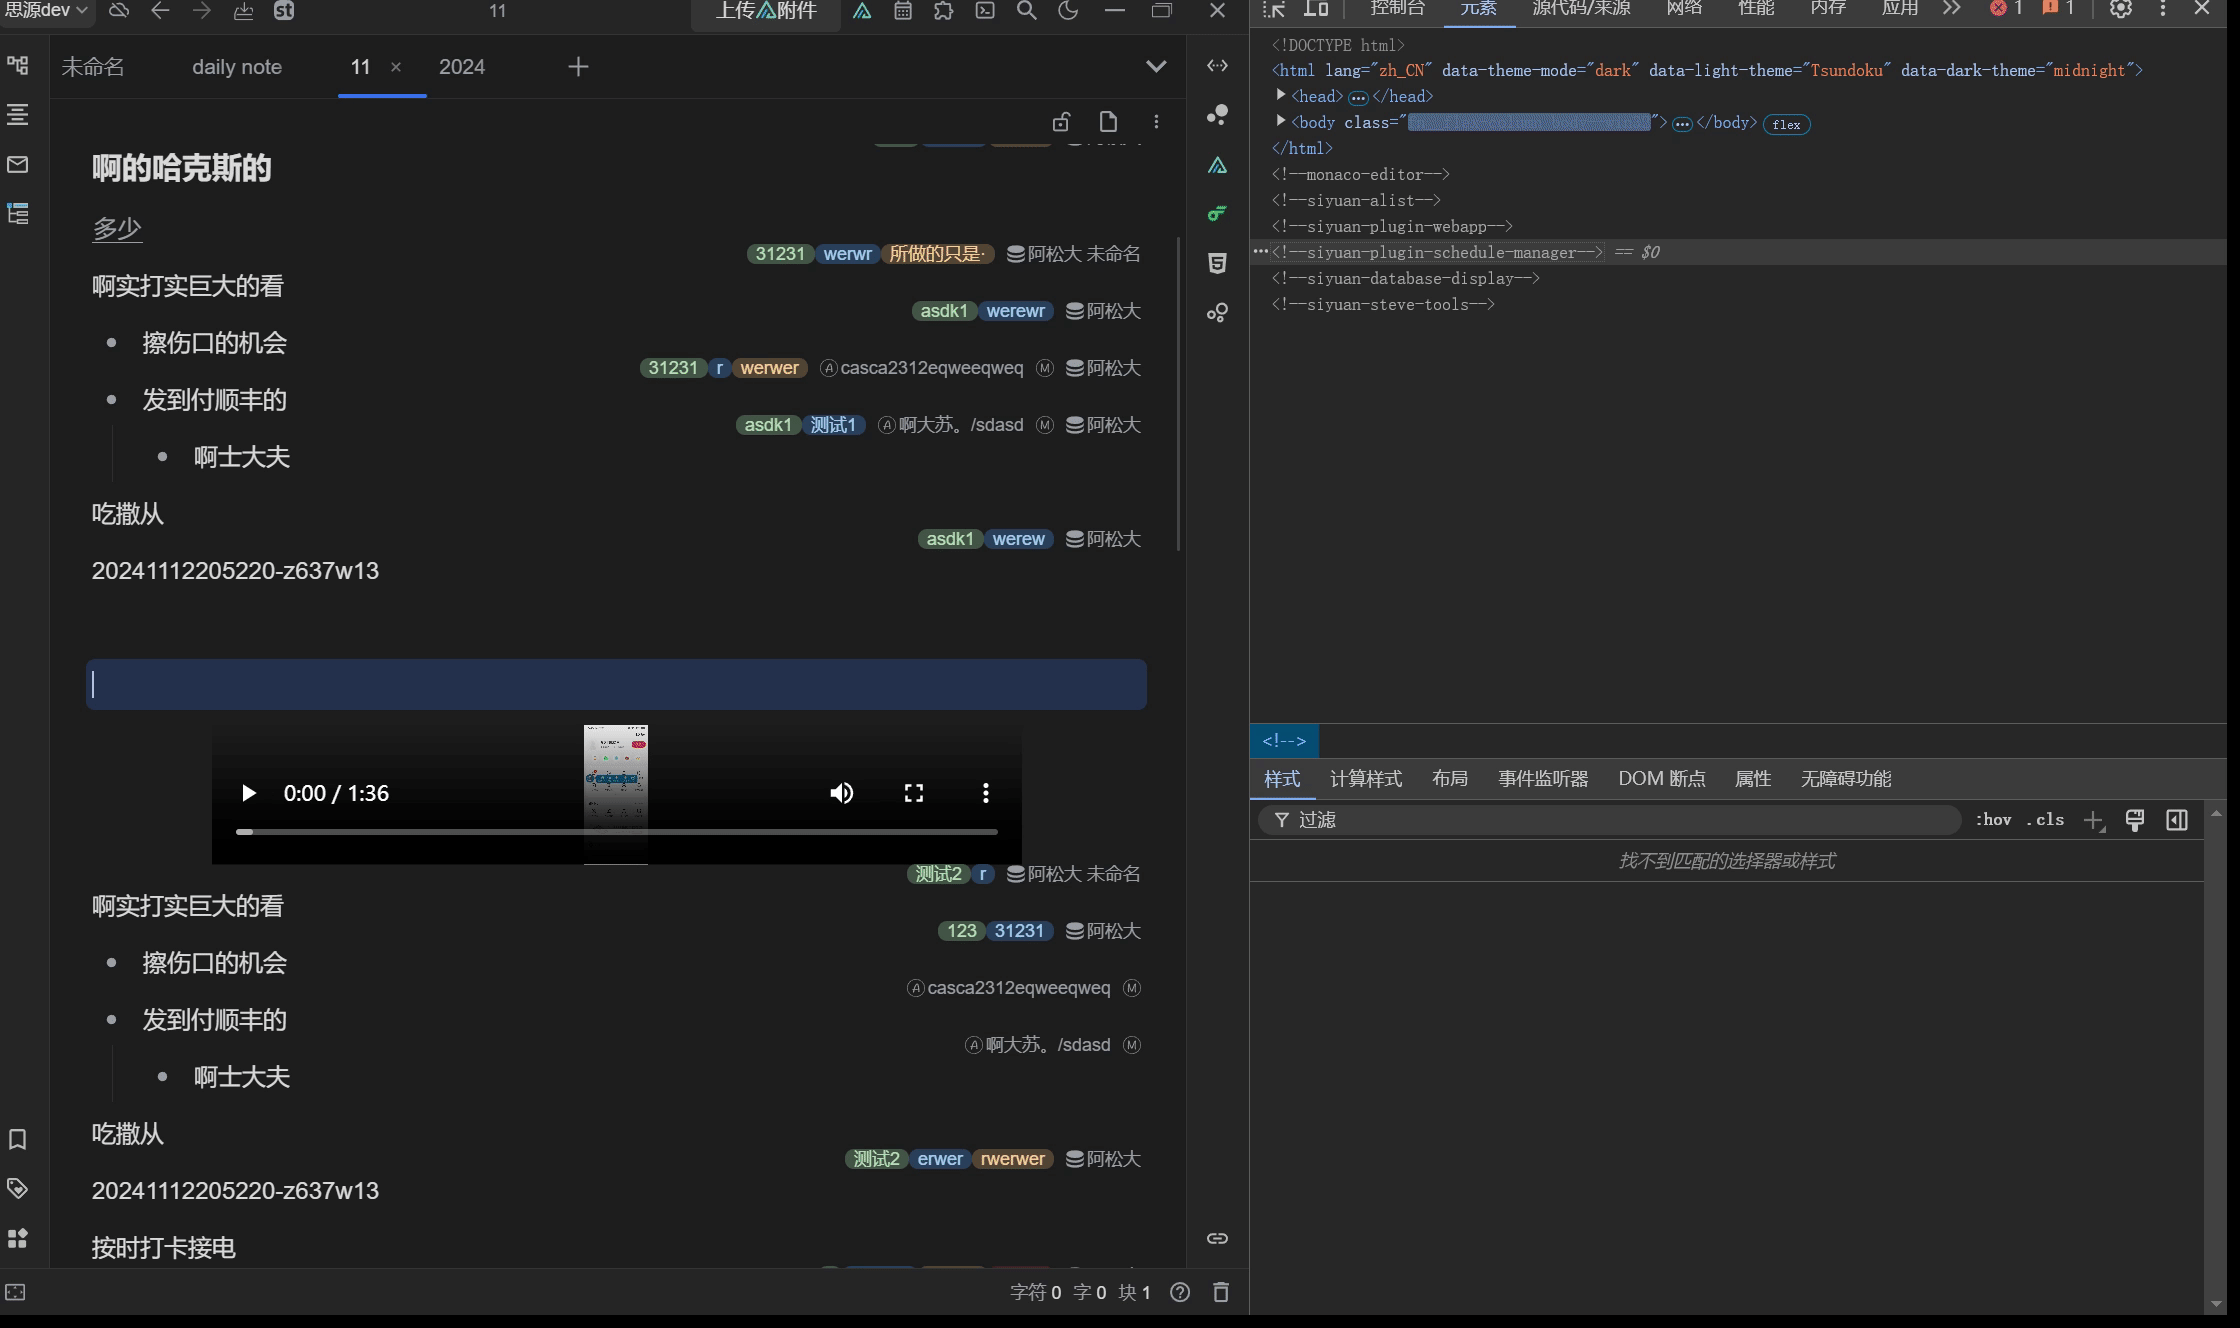This screenshot has width=2240, height=1328.
Task: Open the tags panel icon
Action: pos(17,1188)
